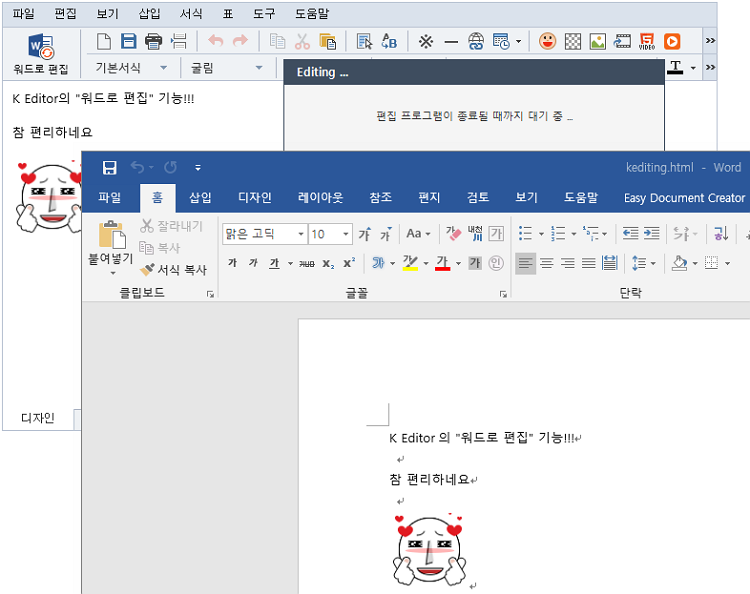The width and height of the screenshot is (750, 594).
Task: Click the find and replace icon in K Editor
Action: (x=389, y=41)
